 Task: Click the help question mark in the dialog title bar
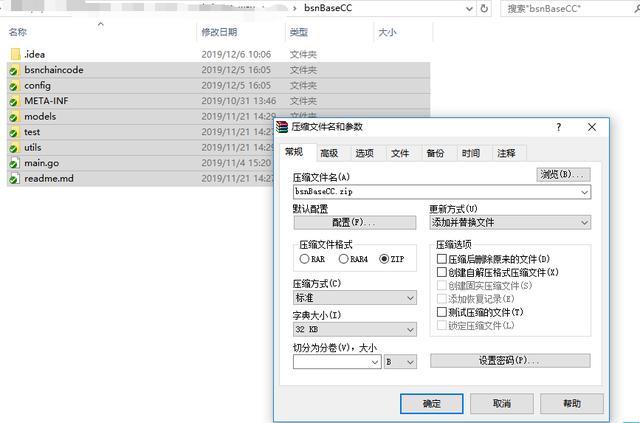click(x=558, y=127)
